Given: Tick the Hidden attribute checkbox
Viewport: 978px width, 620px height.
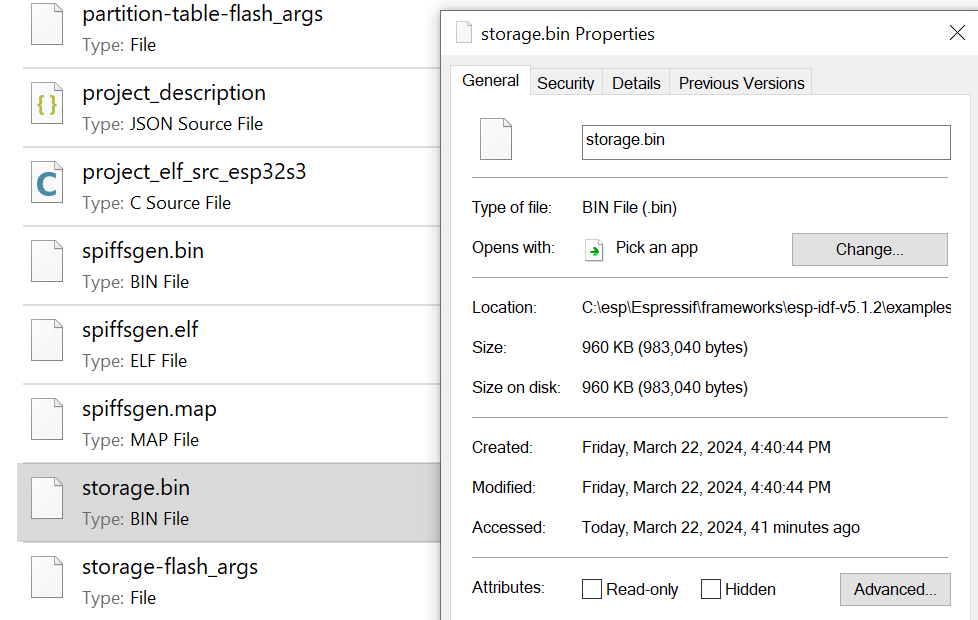Looking at the screenshot, I should (711, 589).
